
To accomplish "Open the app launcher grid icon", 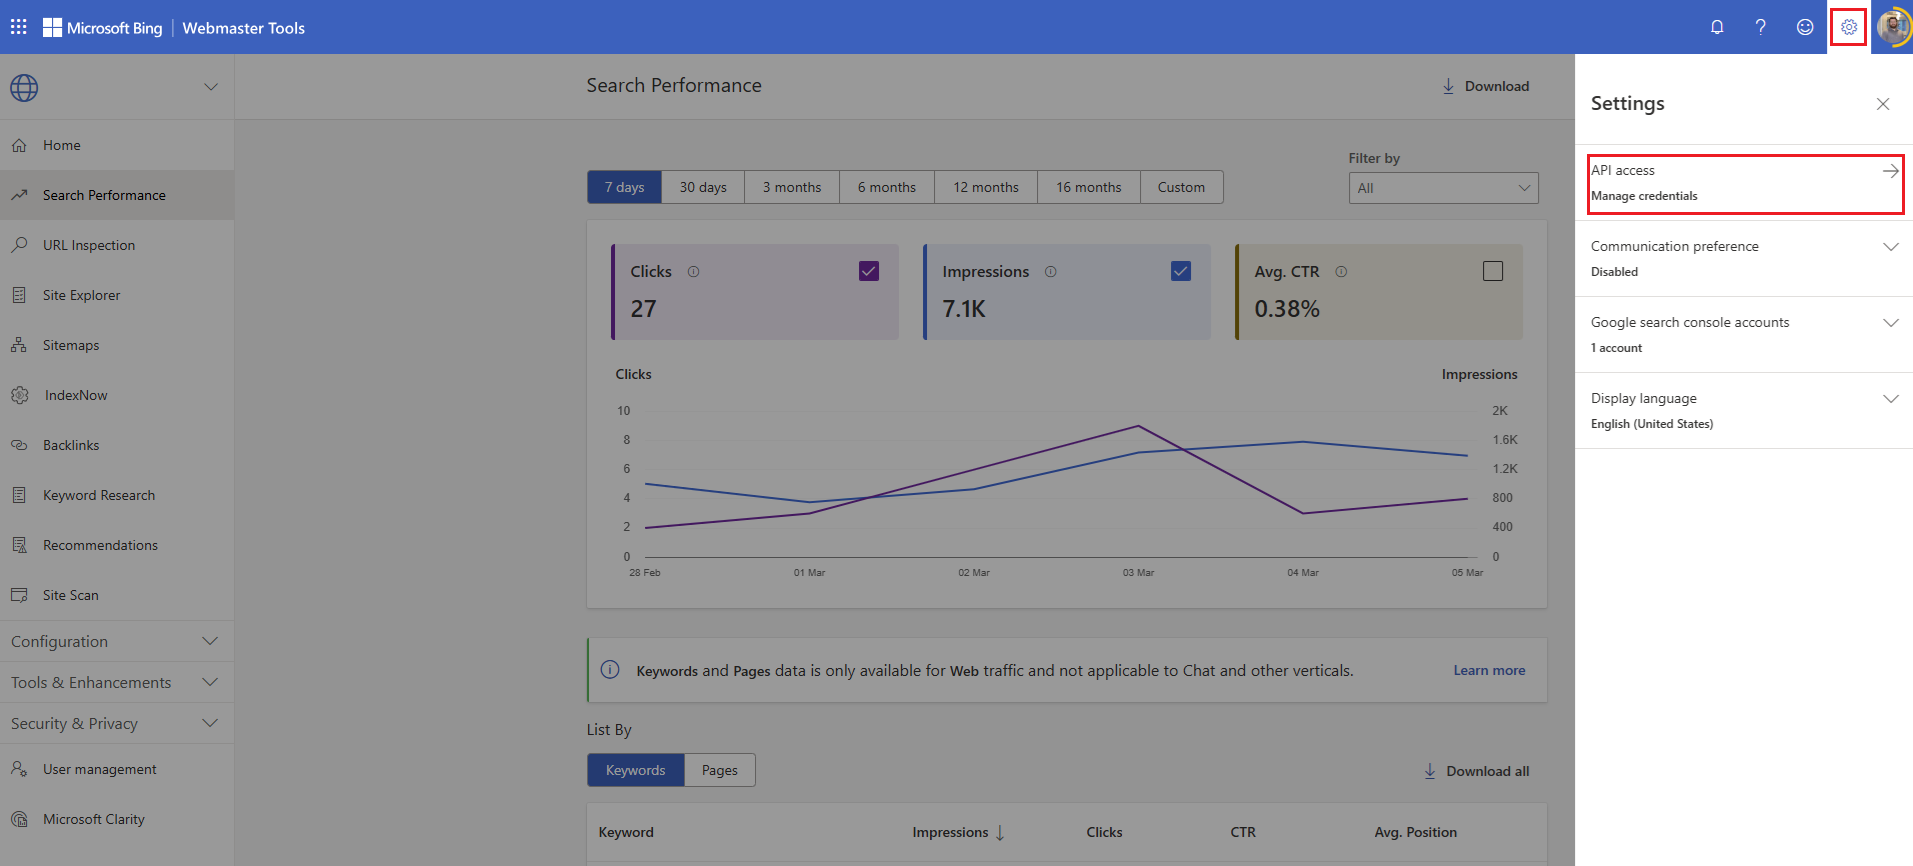I will (x=19, y=27).
